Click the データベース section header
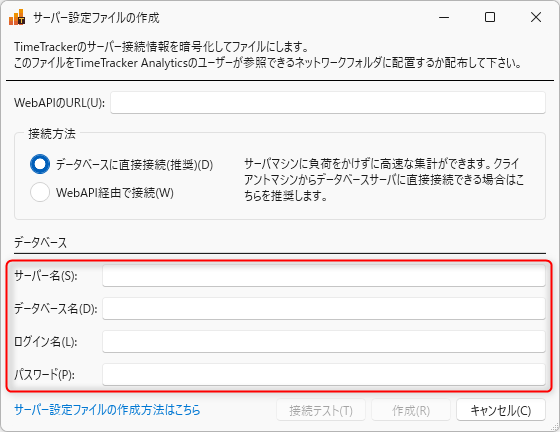560x432 pixels. pyautogui.click(x=40, y=243)
